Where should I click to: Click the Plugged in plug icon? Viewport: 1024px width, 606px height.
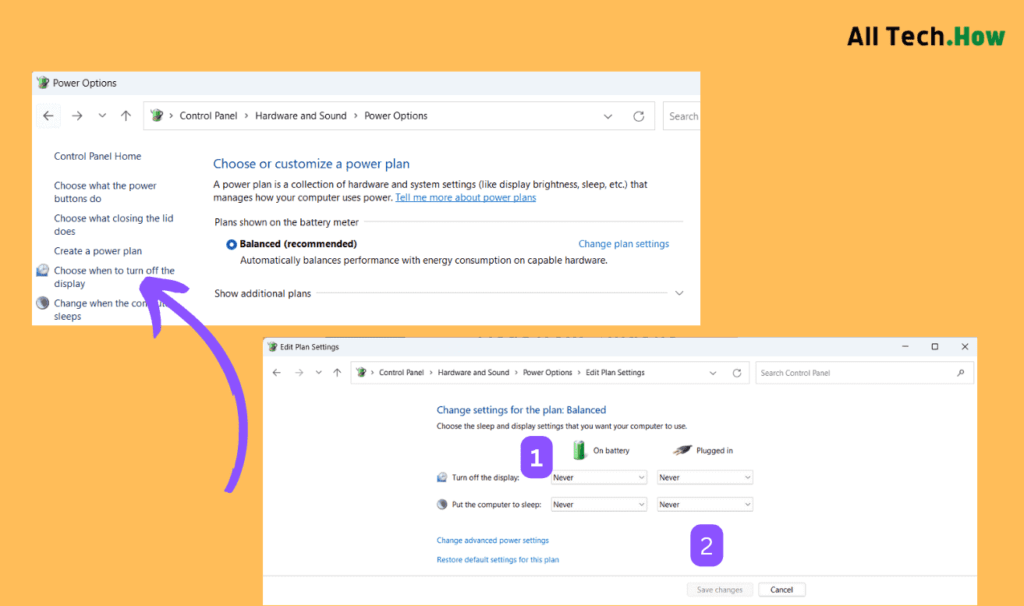tap(682, 450)
